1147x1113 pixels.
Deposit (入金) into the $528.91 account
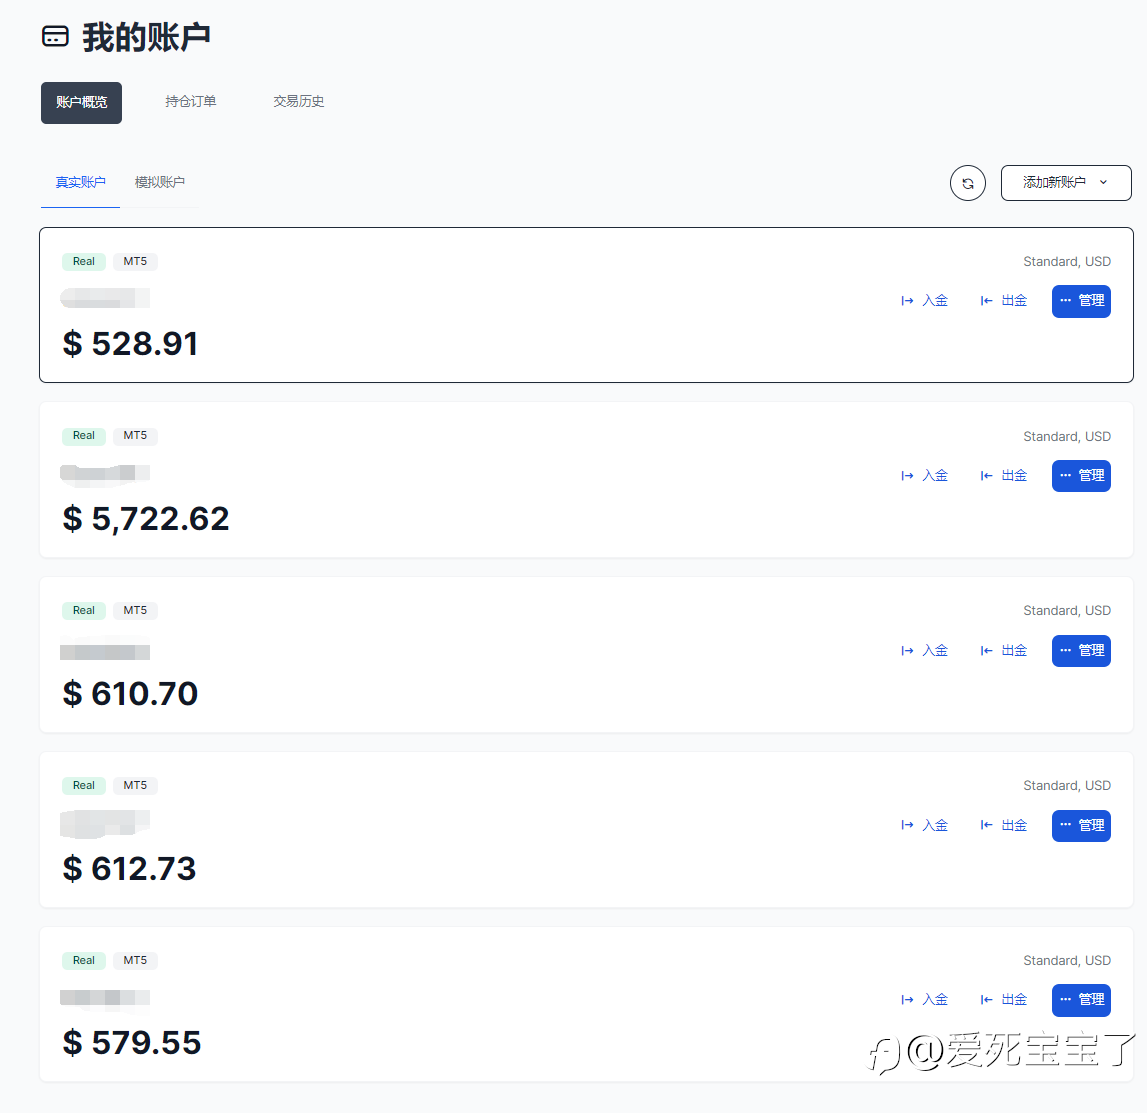point(925,301)
